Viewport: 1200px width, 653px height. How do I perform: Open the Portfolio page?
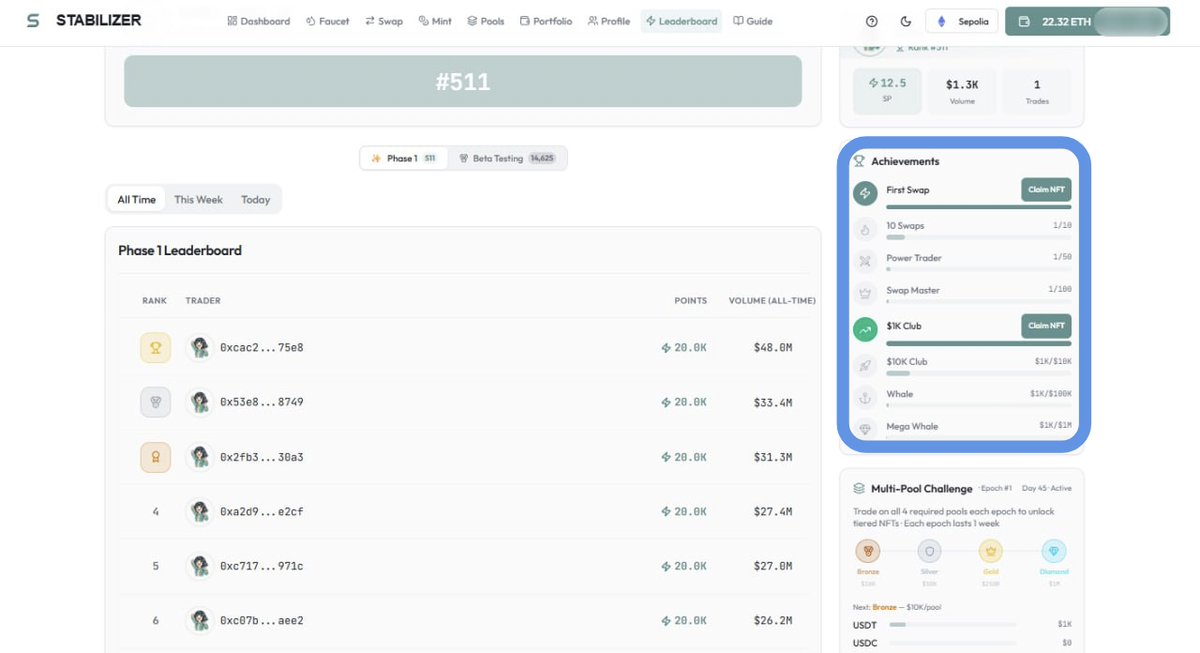coord(546,21)
